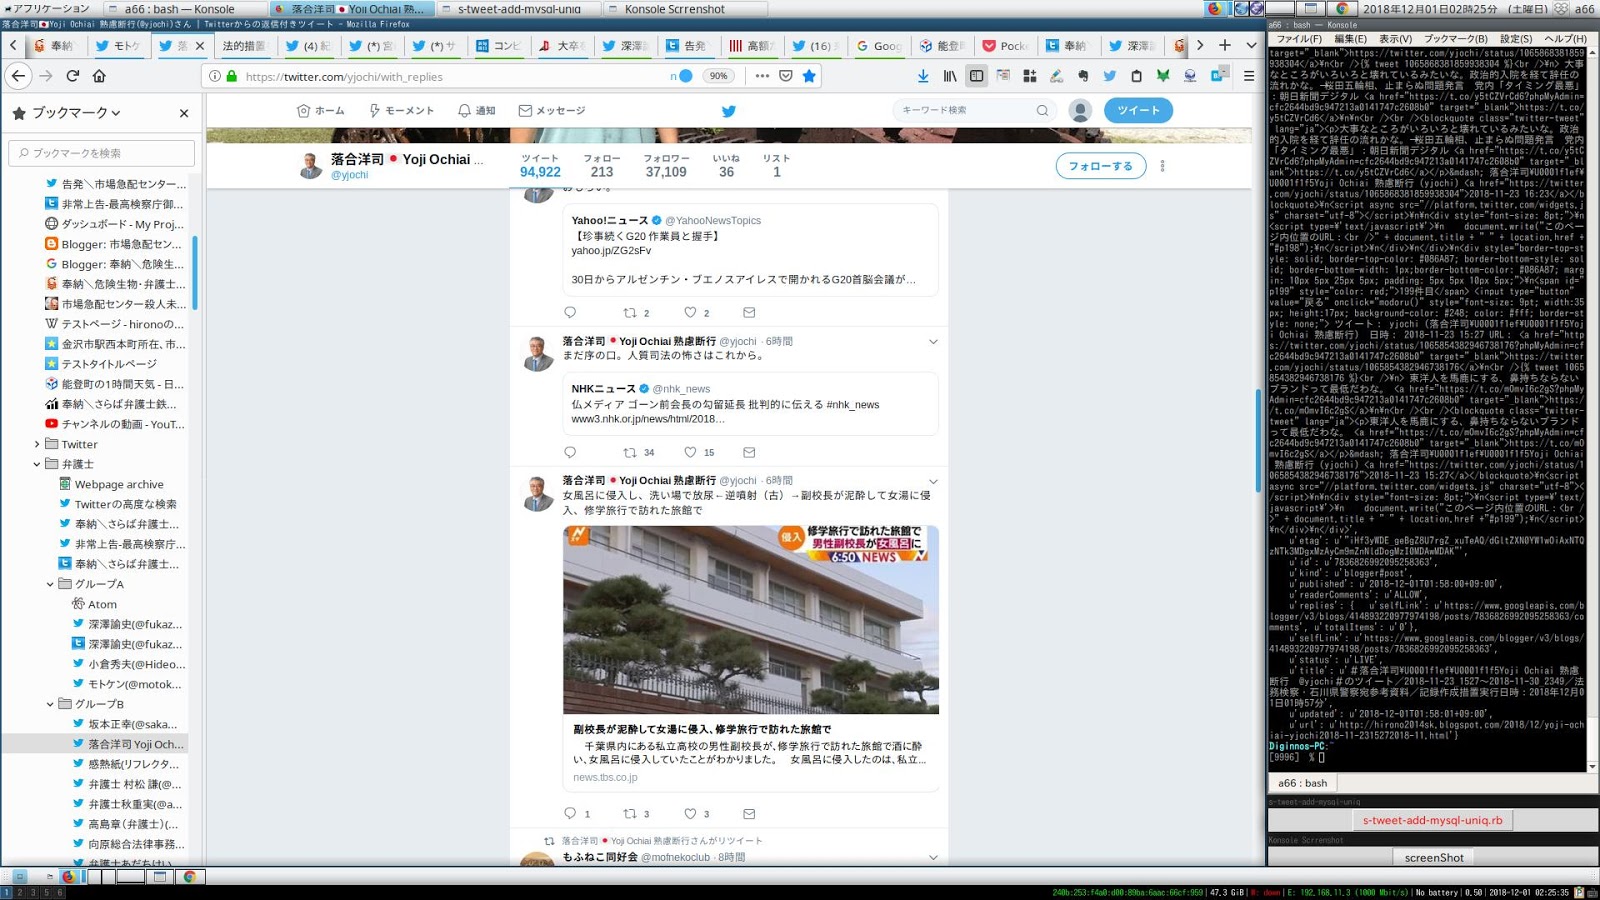The image size is (1600, 900).
Task: Click the フォローする button
Action: pyautogui.click(x=1100, y=166)
